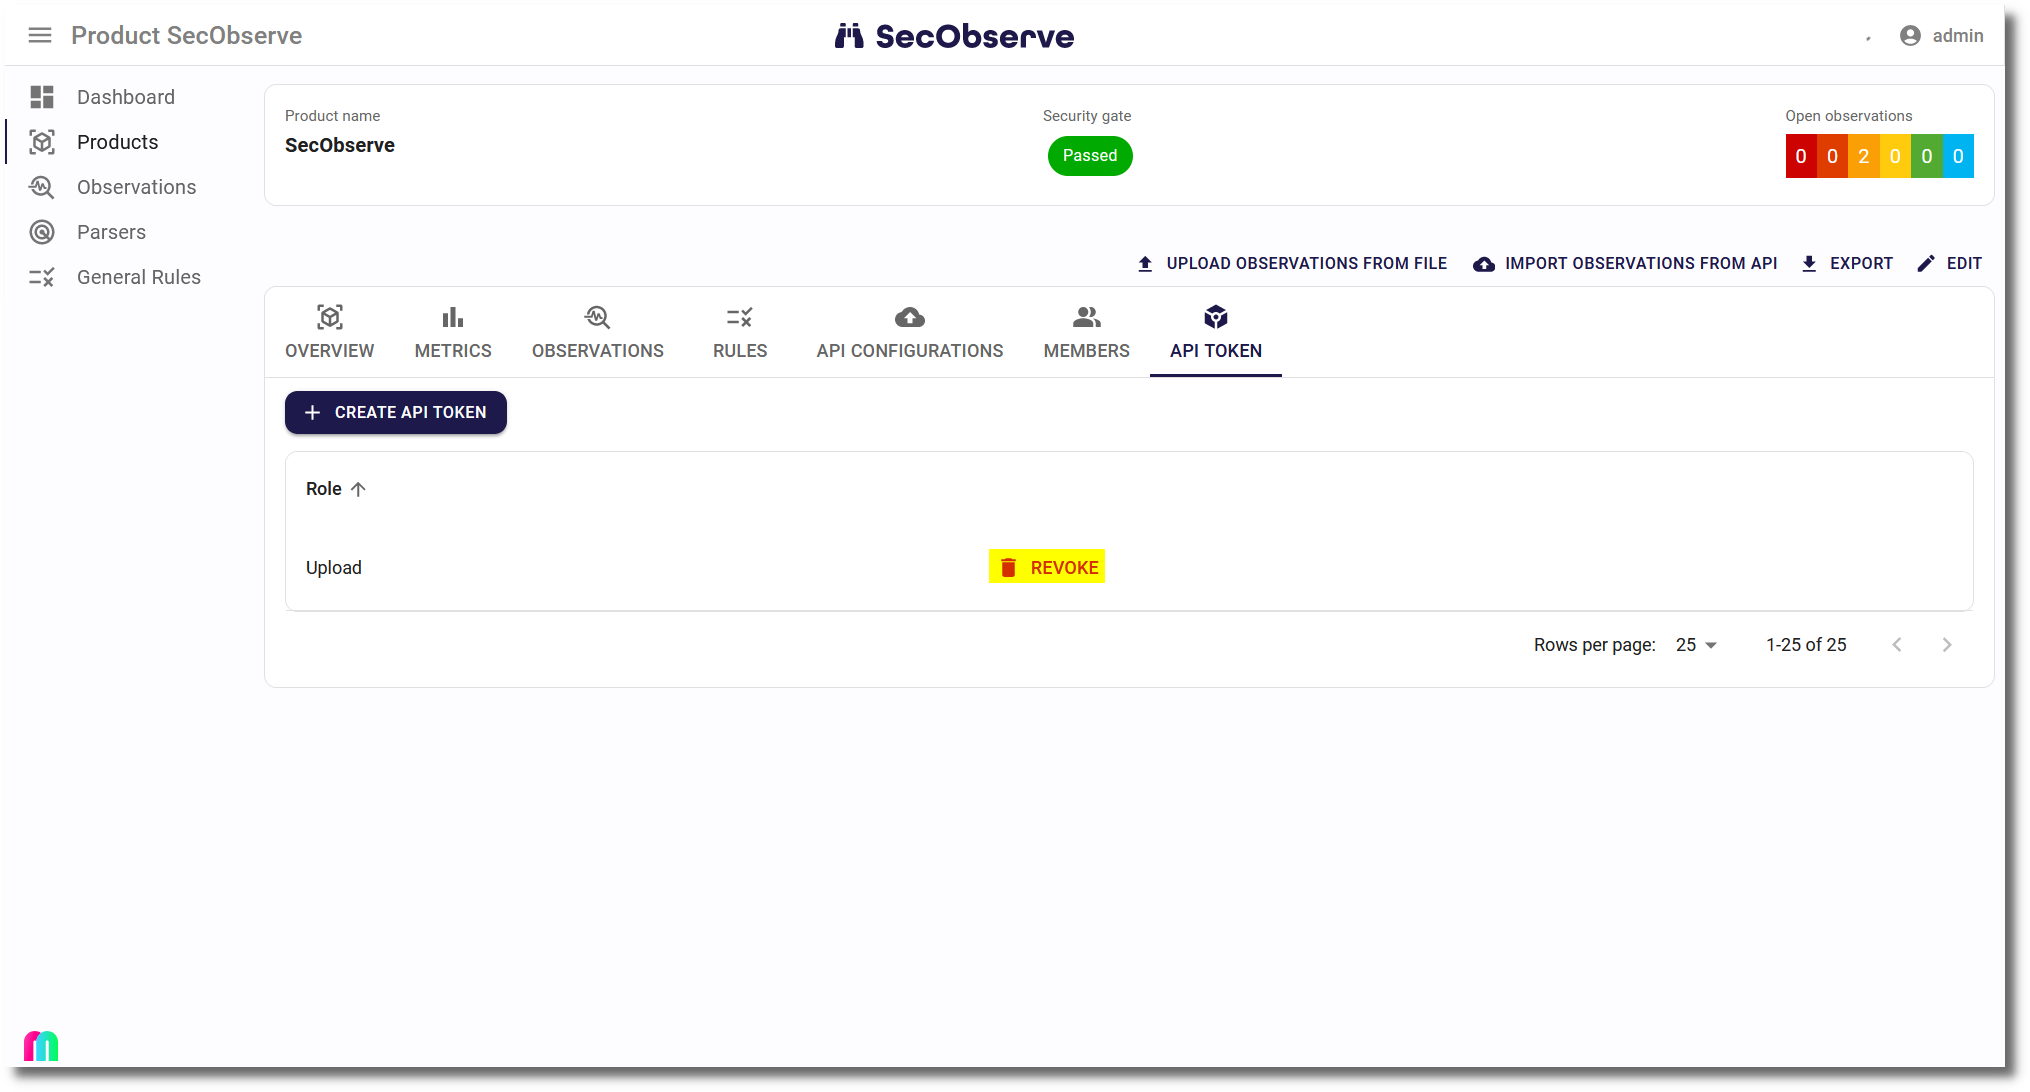The width and height of the screenshot is (2030, 1092).
Task: Open the navigation hamburger menu
Action: tap(40, 35)
